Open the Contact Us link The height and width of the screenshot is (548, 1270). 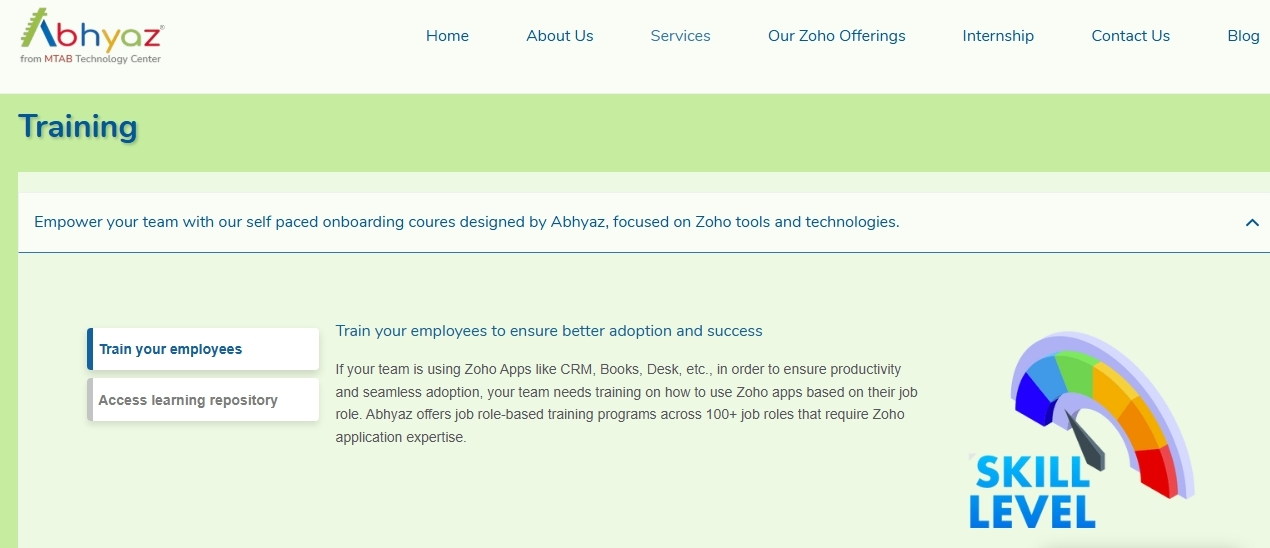tap(1131, 36)
